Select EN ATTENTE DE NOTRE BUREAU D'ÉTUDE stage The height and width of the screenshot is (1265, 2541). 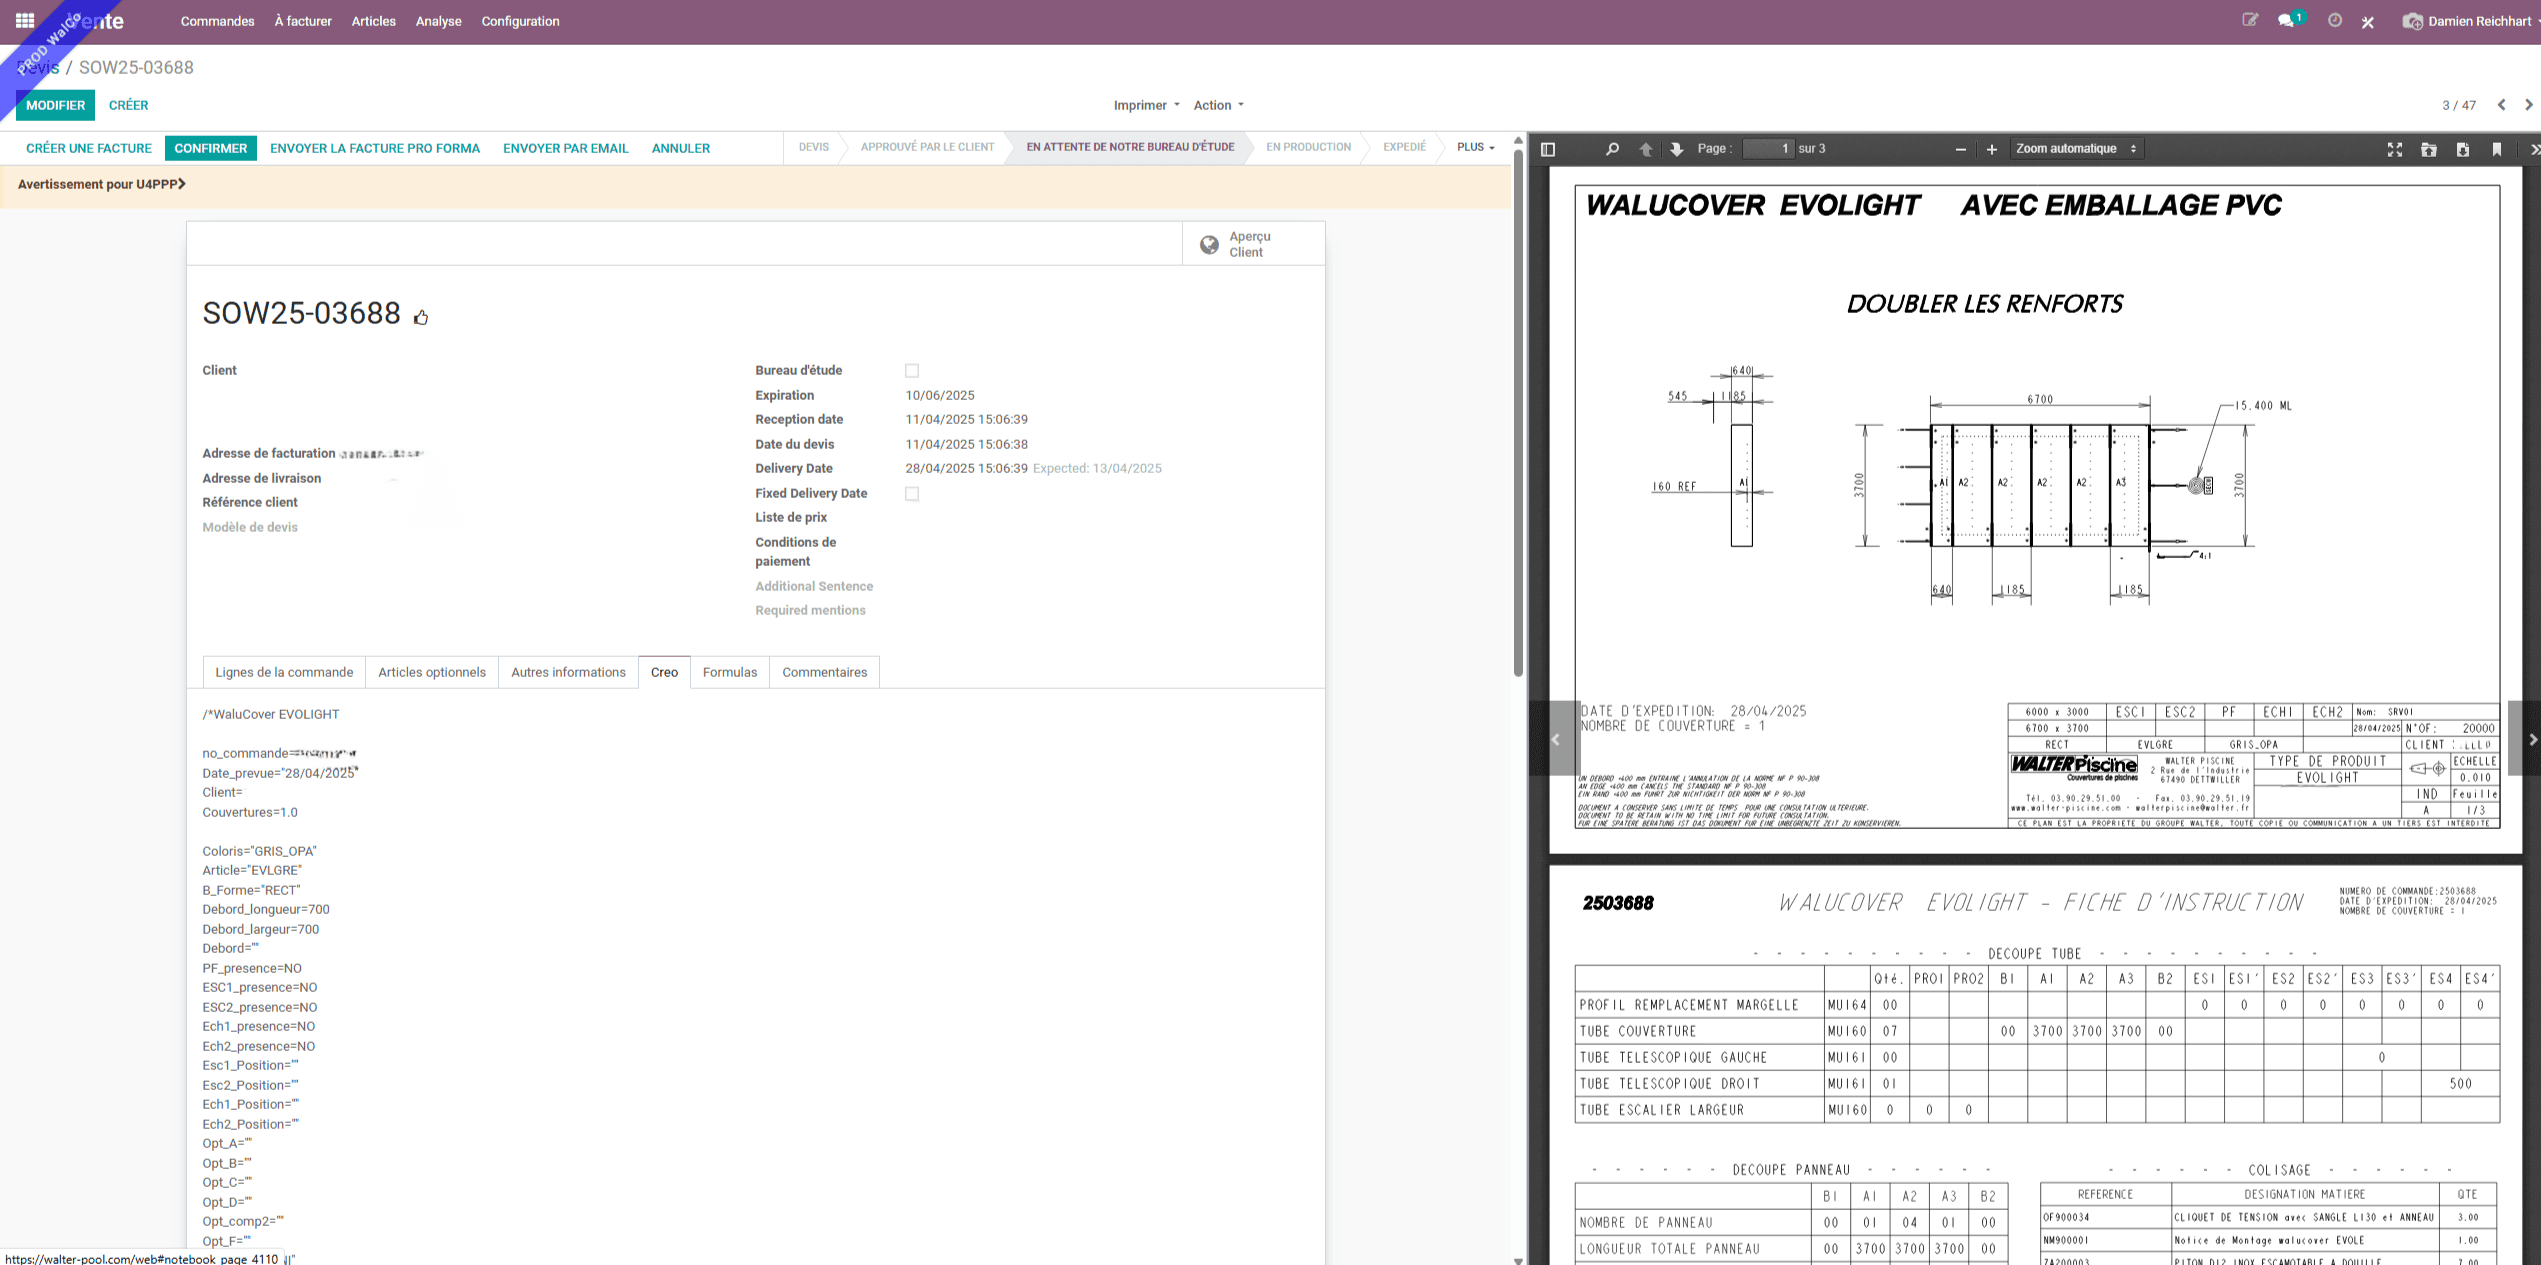pyautogui.click(x=1130, y=147)
